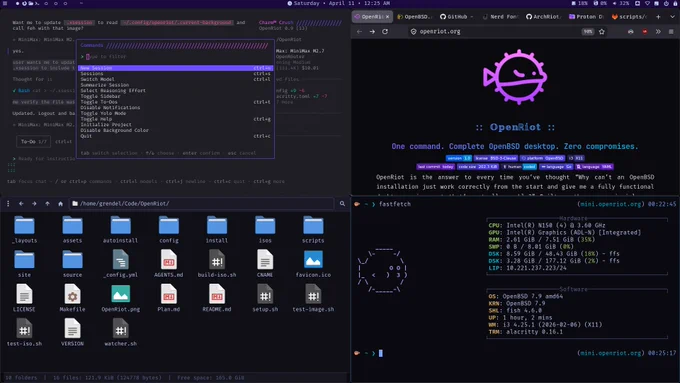Open a new browser tab
Viewport: 680px width, 383px height.
658,16
